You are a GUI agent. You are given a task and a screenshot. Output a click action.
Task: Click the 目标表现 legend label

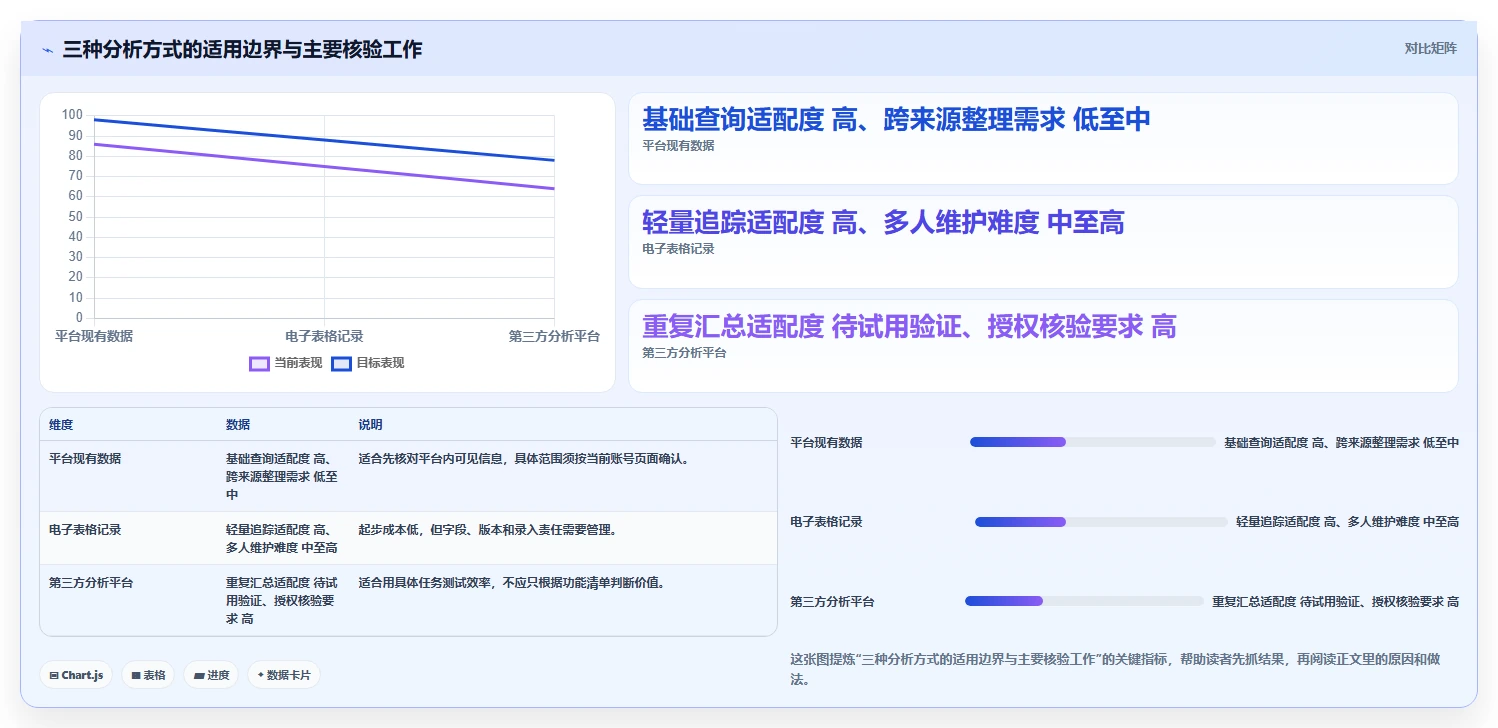pos(380,363)
